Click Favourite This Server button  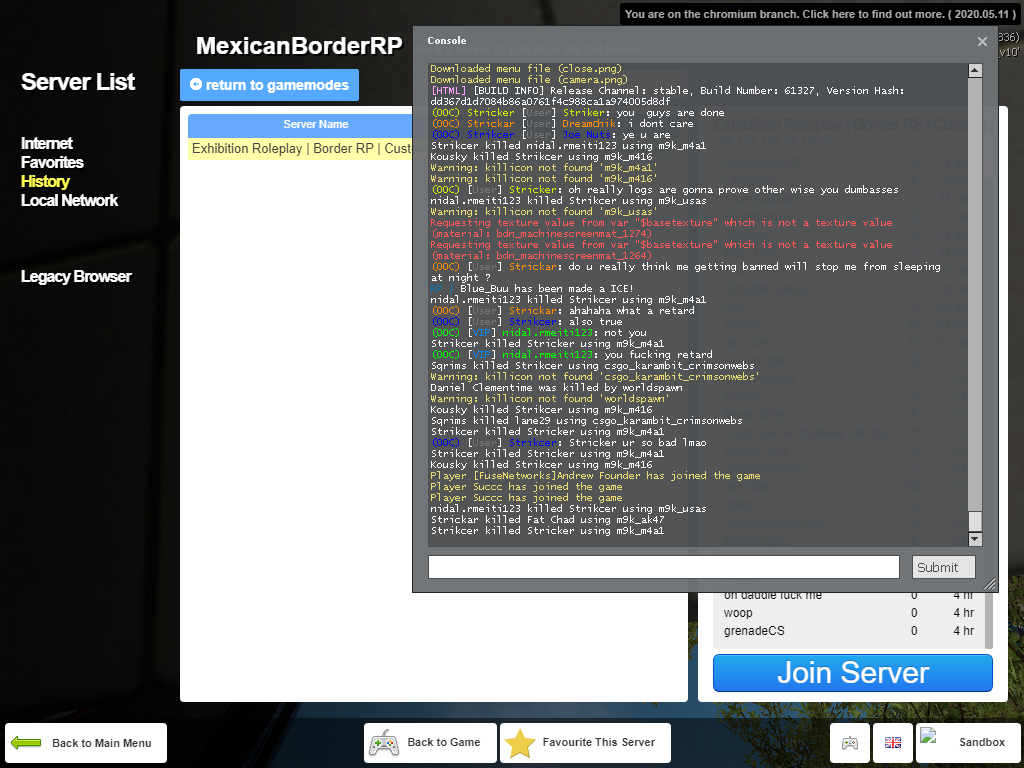pyautogui.click(x=585, y=743)
